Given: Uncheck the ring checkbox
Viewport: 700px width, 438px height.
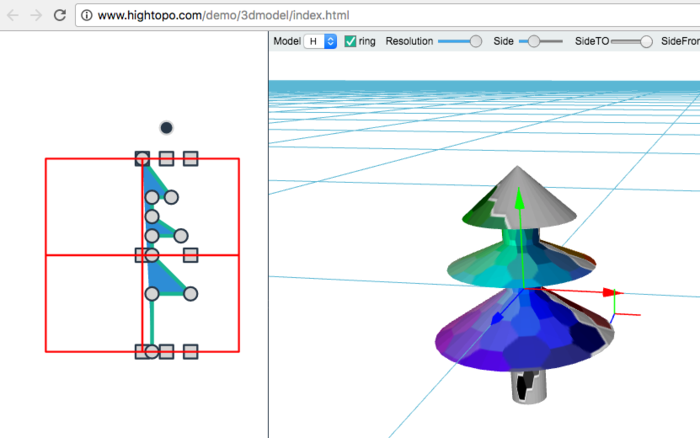Looking at the screenshot, I should pos(350,41).
